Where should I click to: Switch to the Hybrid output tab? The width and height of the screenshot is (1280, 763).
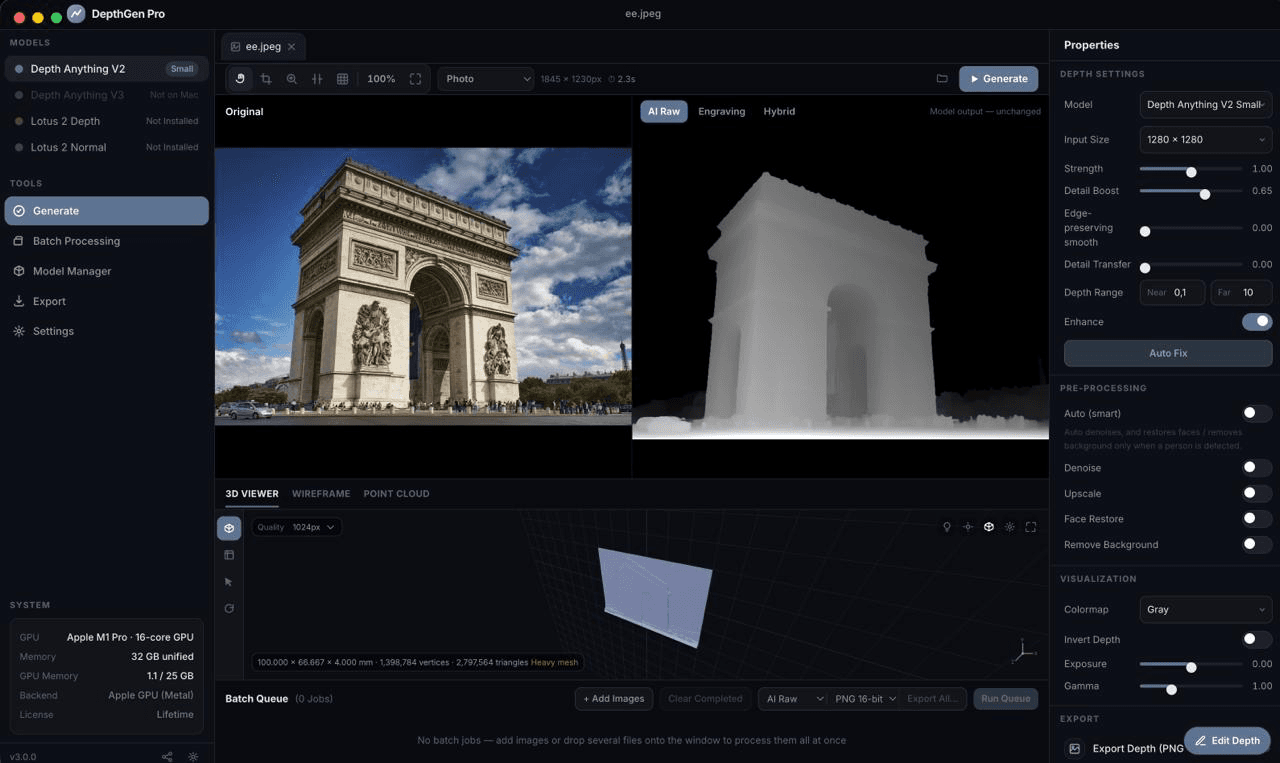coord(779,112)
